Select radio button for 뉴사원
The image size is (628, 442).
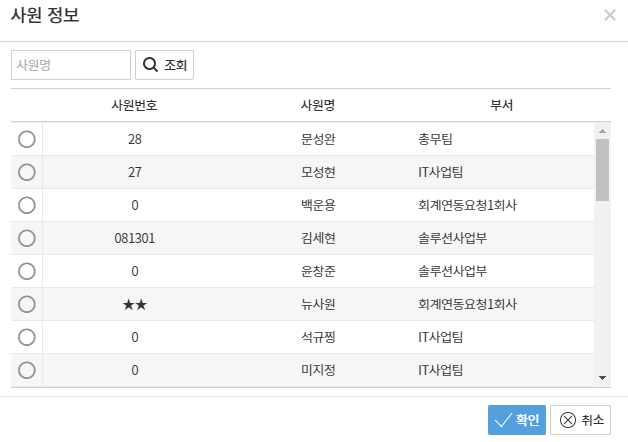(27, 304)
